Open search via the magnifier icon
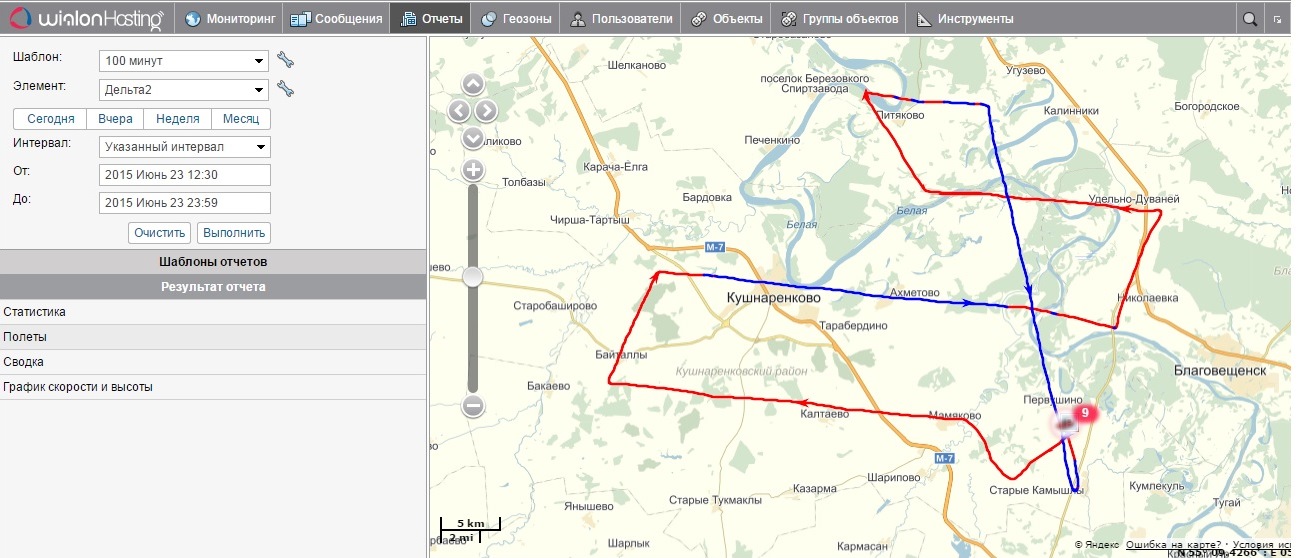 (1249, 18)
